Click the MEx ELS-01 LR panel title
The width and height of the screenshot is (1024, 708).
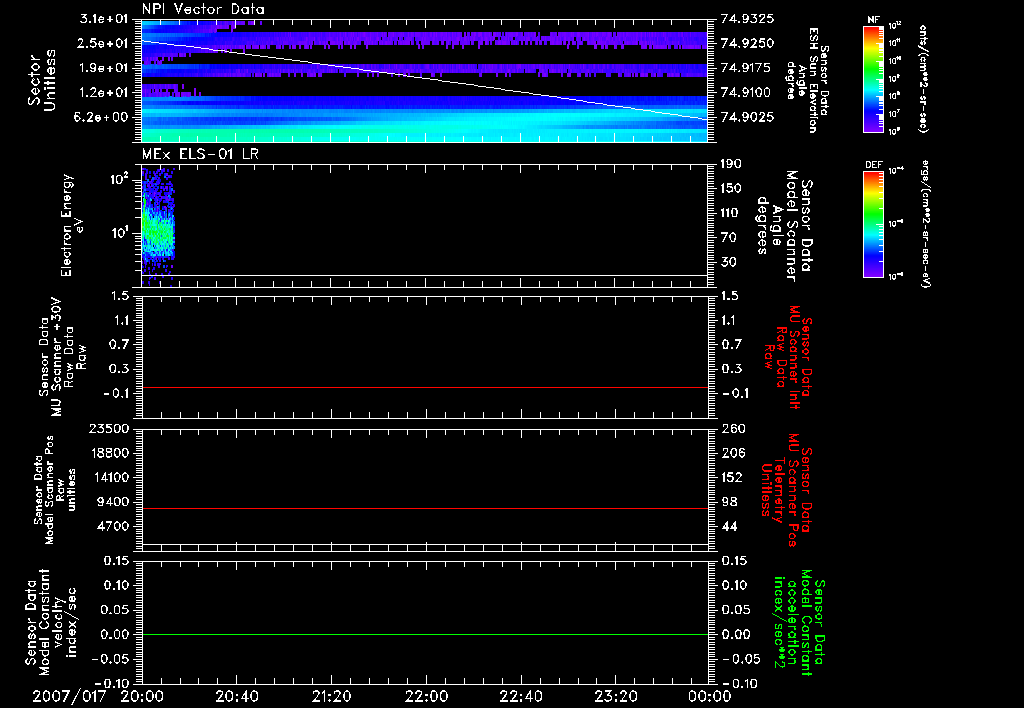[200, 154]
